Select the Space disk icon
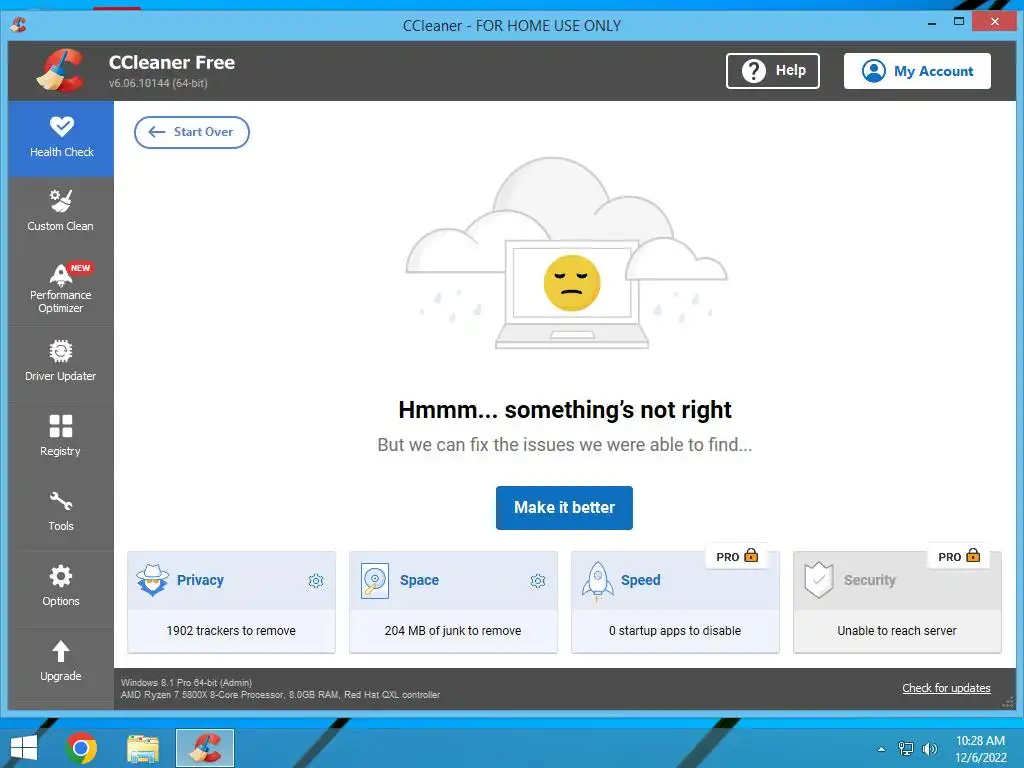Screen dimensions: 1024x768 coord(375,581)
